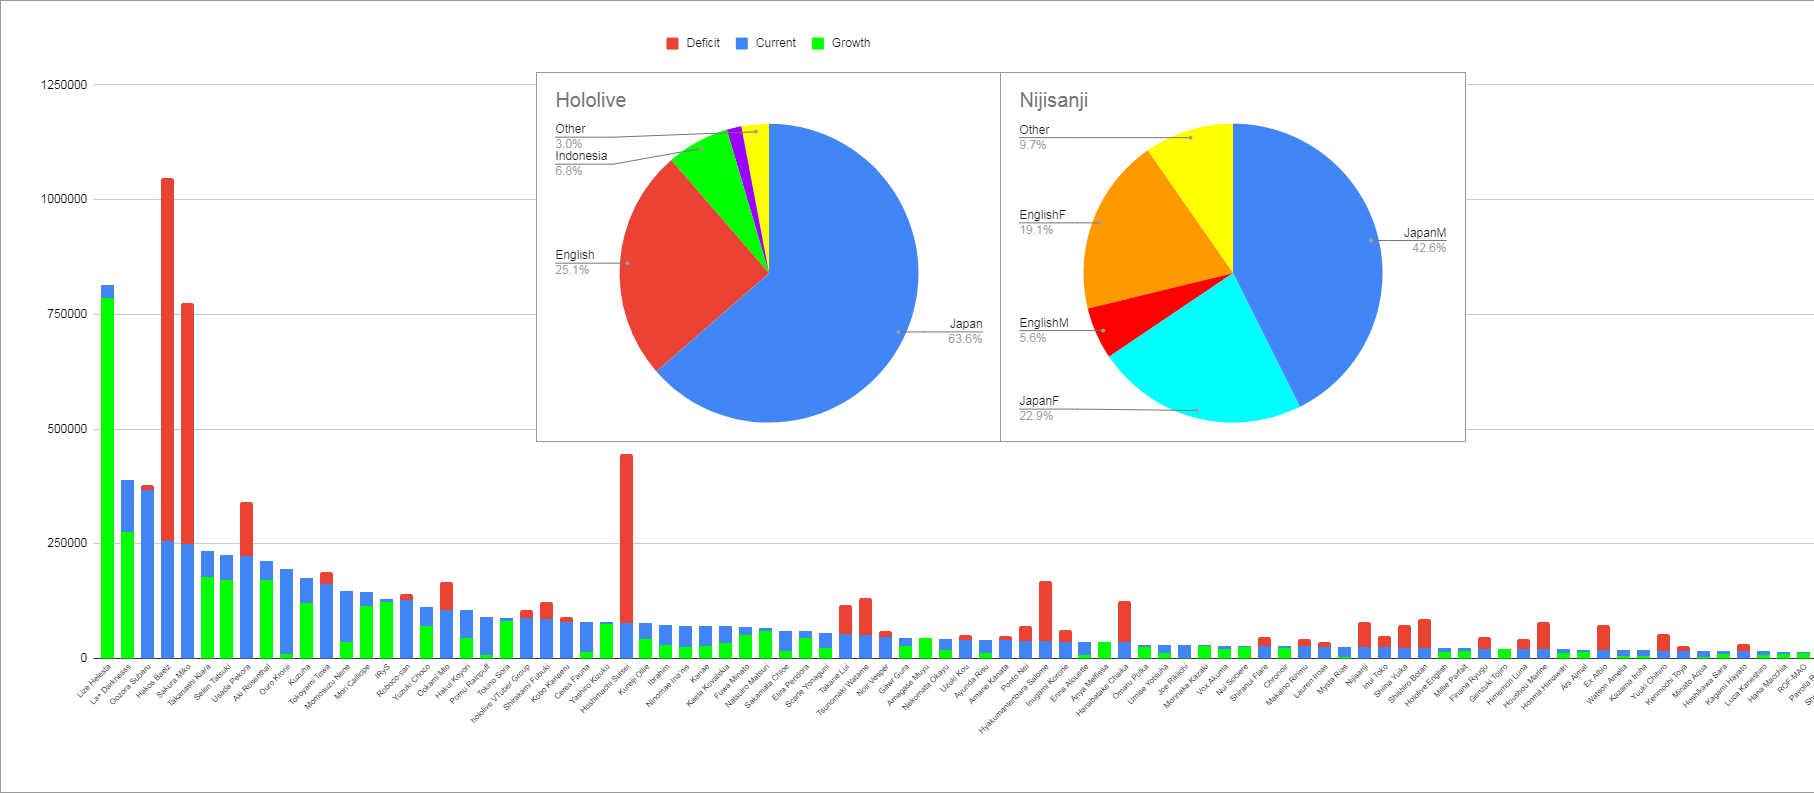Select the green segment of Kuzuha bar
This screenshot has width=1814, height=793.
(306, 630)
